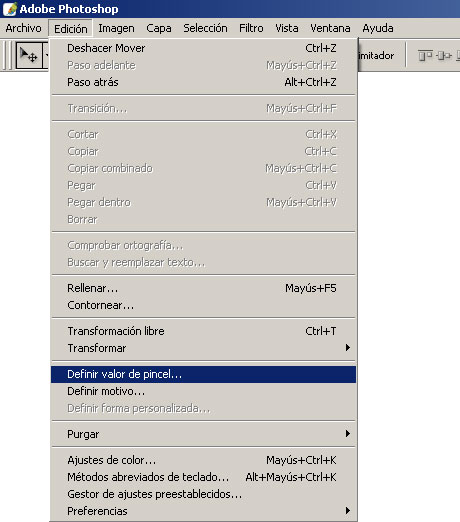This screenshot has width=460, height=522.
Task: Click greyed Buscar y reemplazar texto…
Action: click(x=203, y=262)
